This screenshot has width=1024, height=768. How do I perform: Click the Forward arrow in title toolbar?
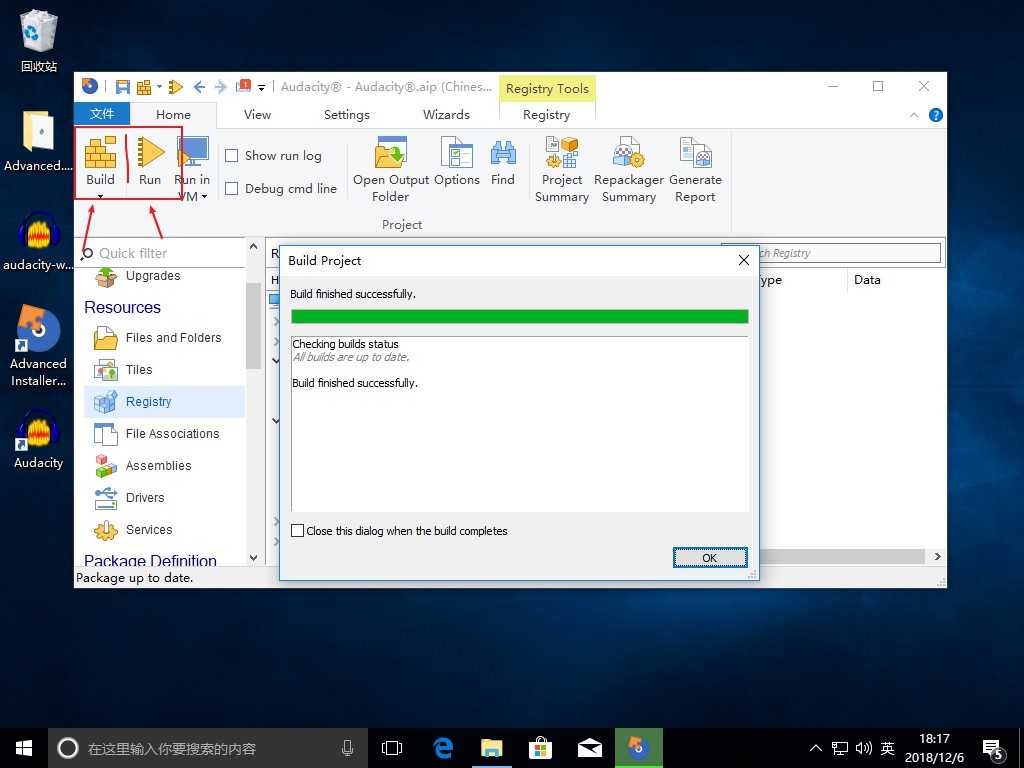coord(221,87)
